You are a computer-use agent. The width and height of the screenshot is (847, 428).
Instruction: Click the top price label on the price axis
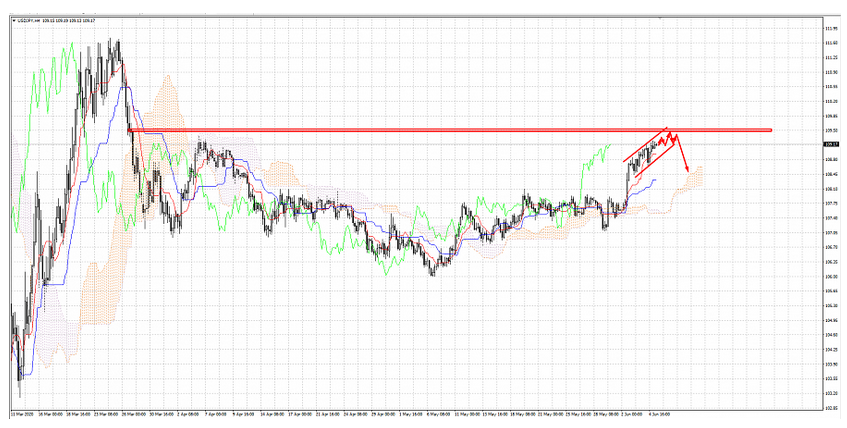[x=832, y=28]
